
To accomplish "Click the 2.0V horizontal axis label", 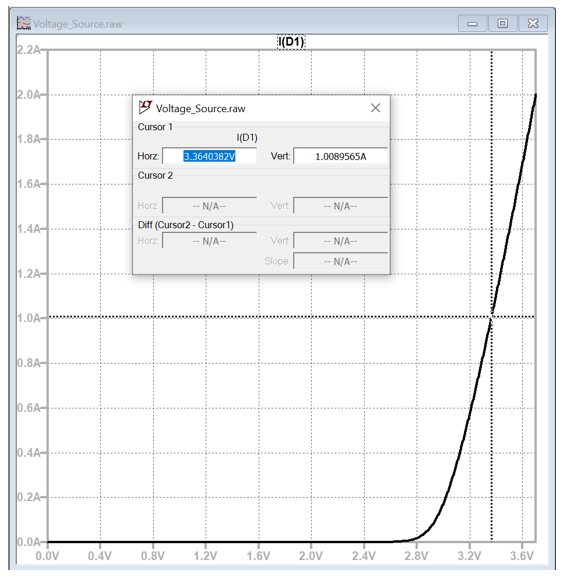I will [311, 556].
